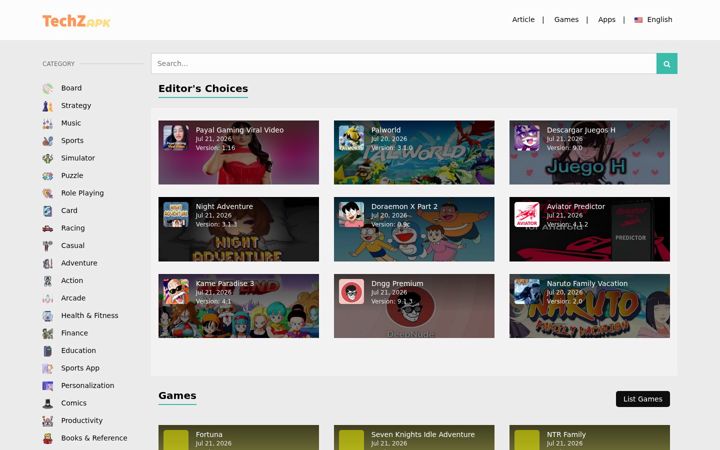This screenshot has width=720, height=450.
Task: Open the Seven Knights Idle Adventure card
Action: [414, 438]
